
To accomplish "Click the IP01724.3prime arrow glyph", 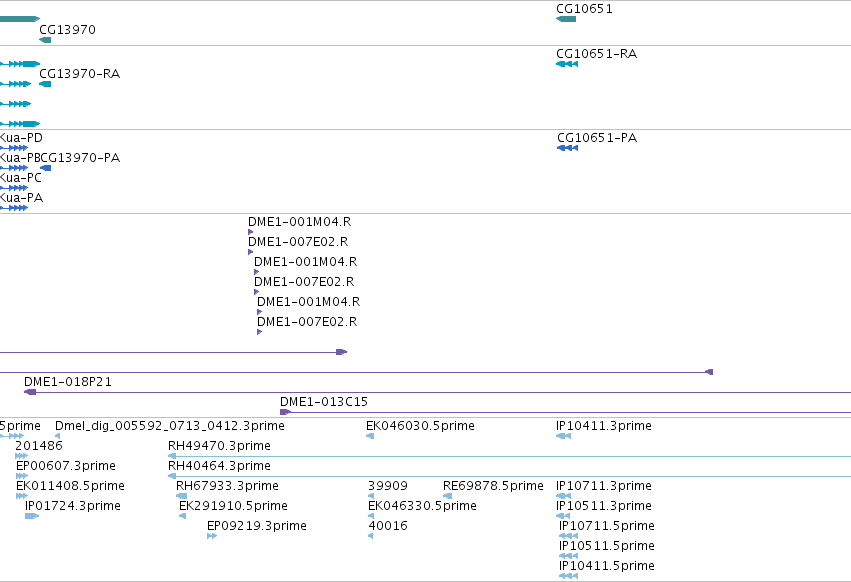I will click(32, 516).
